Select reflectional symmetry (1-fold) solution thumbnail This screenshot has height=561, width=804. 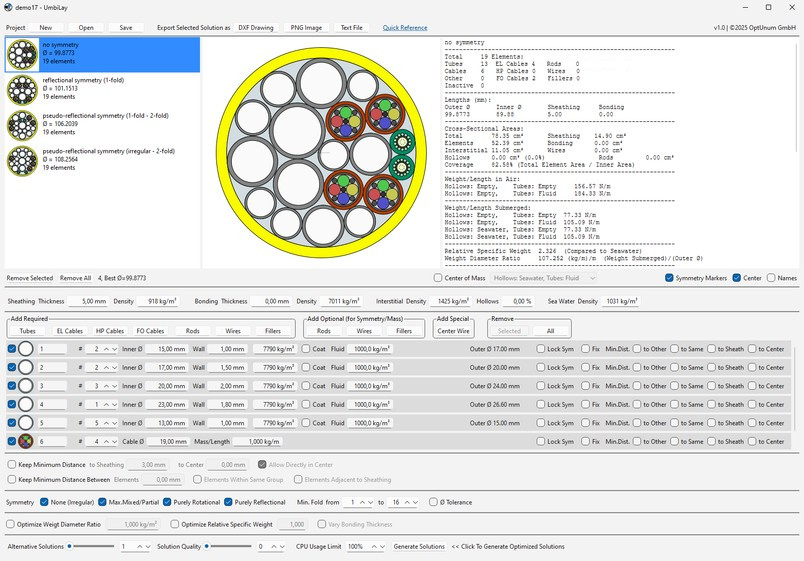point(23,89)
